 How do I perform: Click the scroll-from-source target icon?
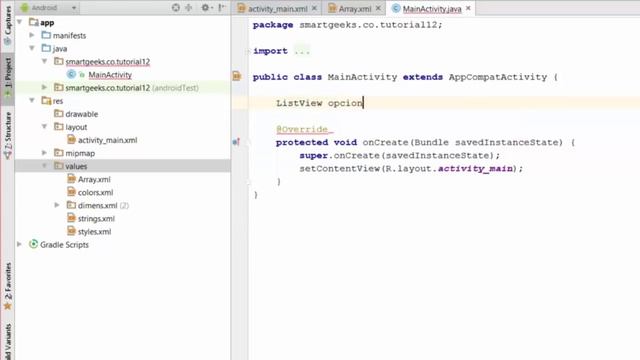[x=176, y=7]
